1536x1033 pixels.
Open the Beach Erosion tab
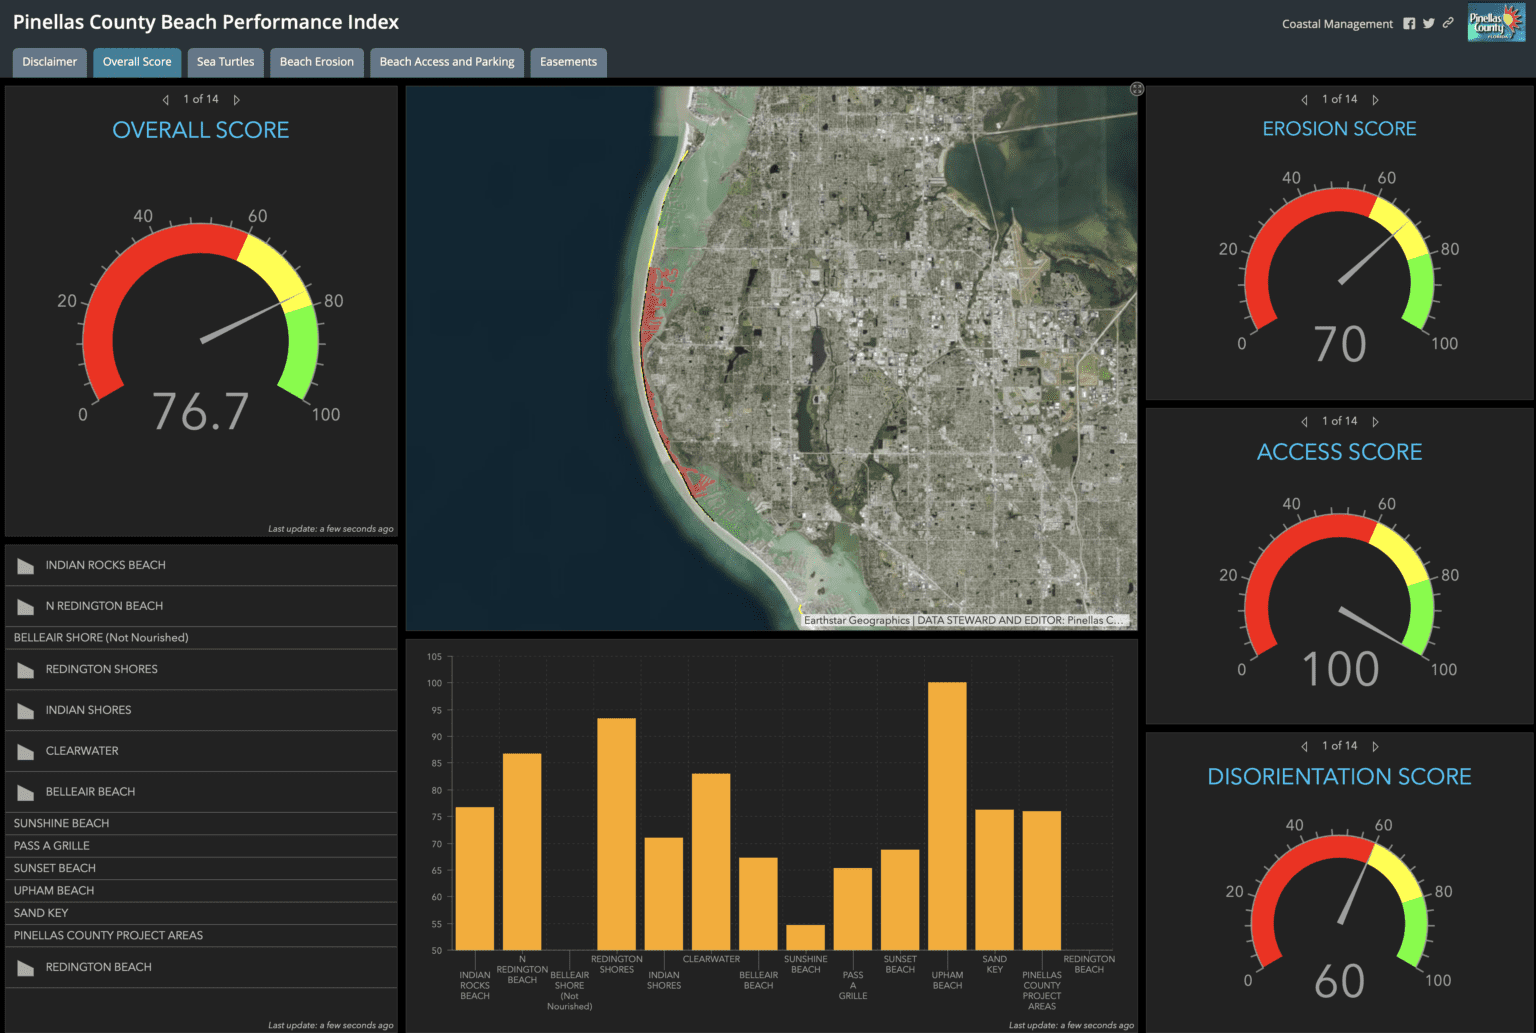pos(317,62)
